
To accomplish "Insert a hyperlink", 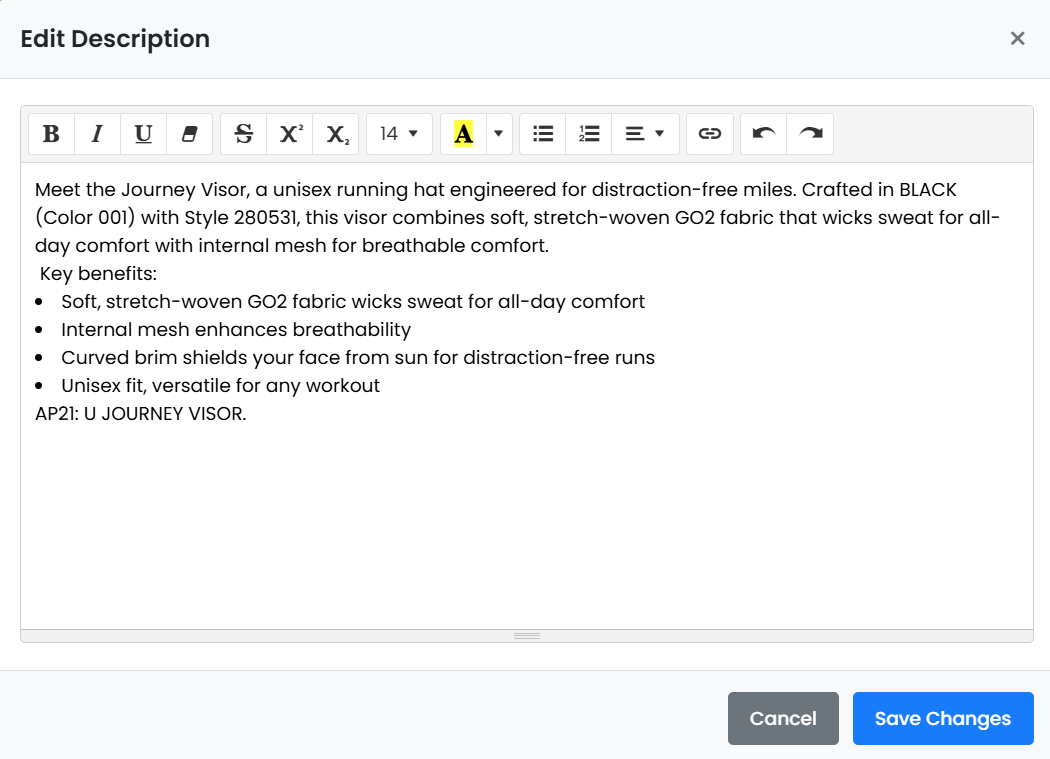I will coord(710,134).
